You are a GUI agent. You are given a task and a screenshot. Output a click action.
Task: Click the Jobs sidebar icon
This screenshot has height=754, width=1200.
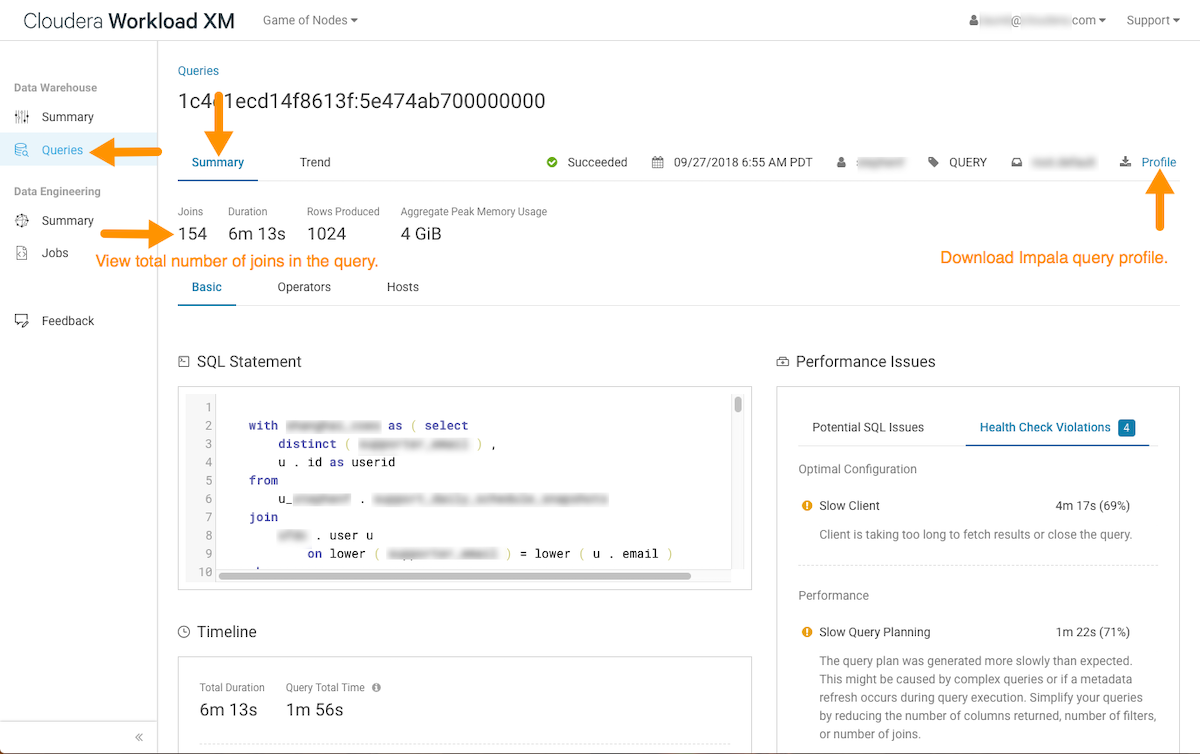coord(22,253)
